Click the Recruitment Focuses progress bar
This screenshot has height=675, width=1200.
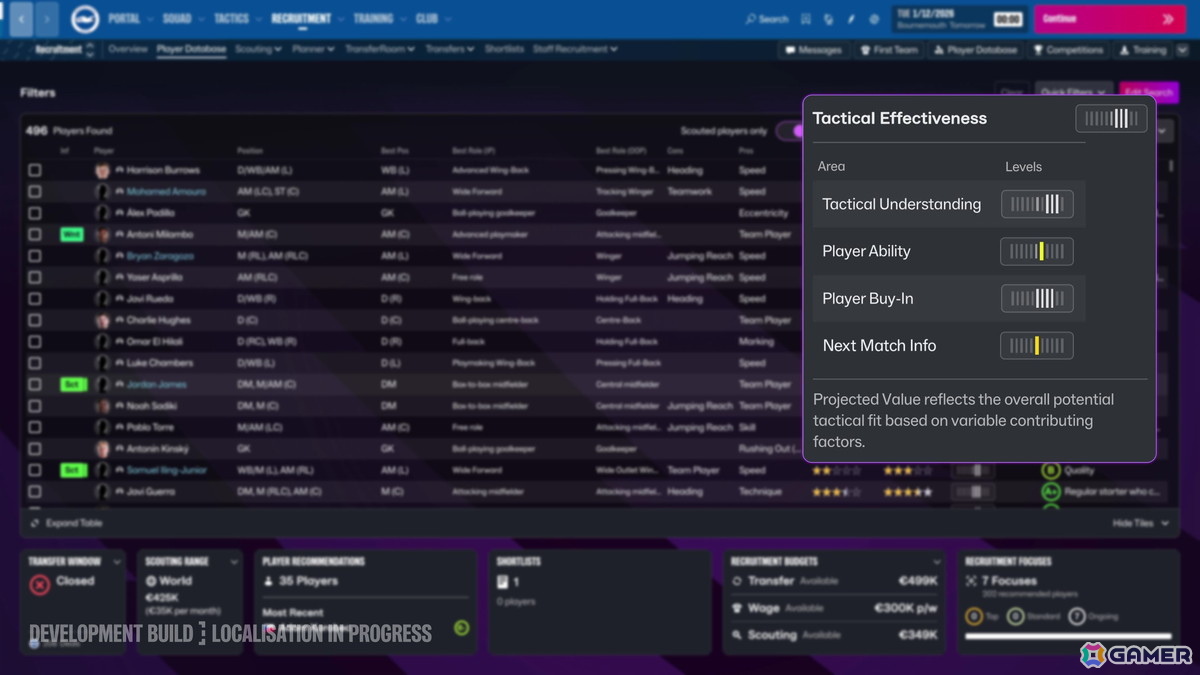click(1067, 635)
